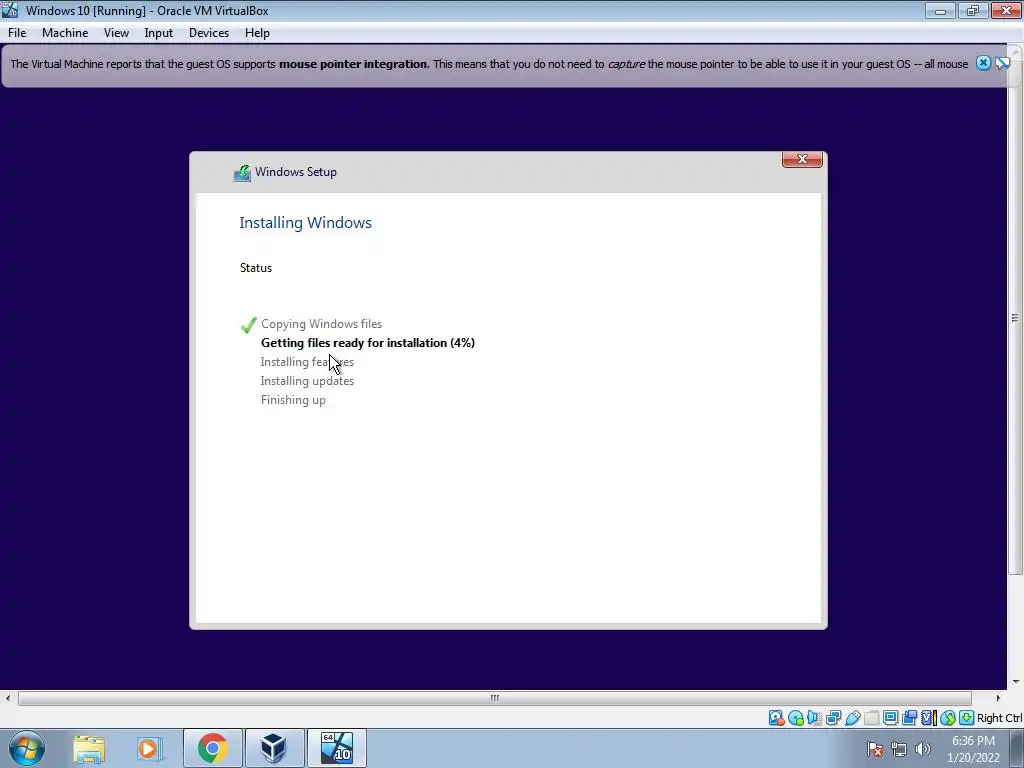Click the shared folders status icon

pyautogui.click(x=871, y=718)
